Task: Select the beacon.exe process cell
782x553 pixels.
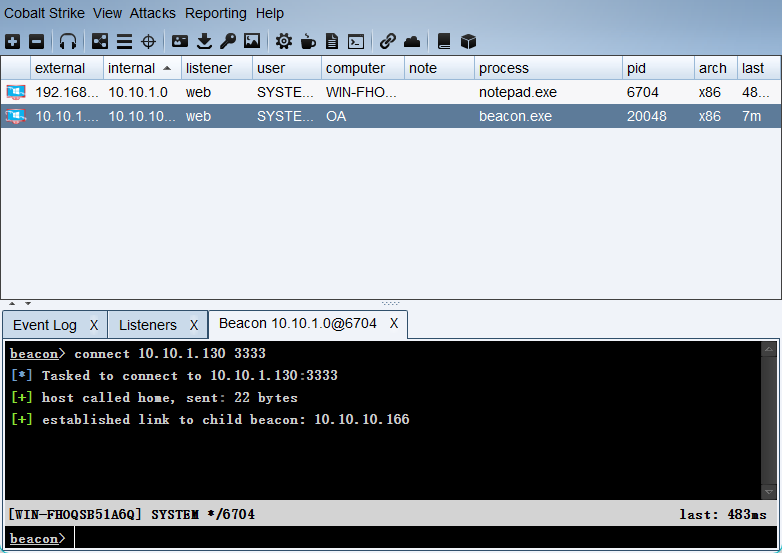Action: pyautogui.click(x=548, y=116)
